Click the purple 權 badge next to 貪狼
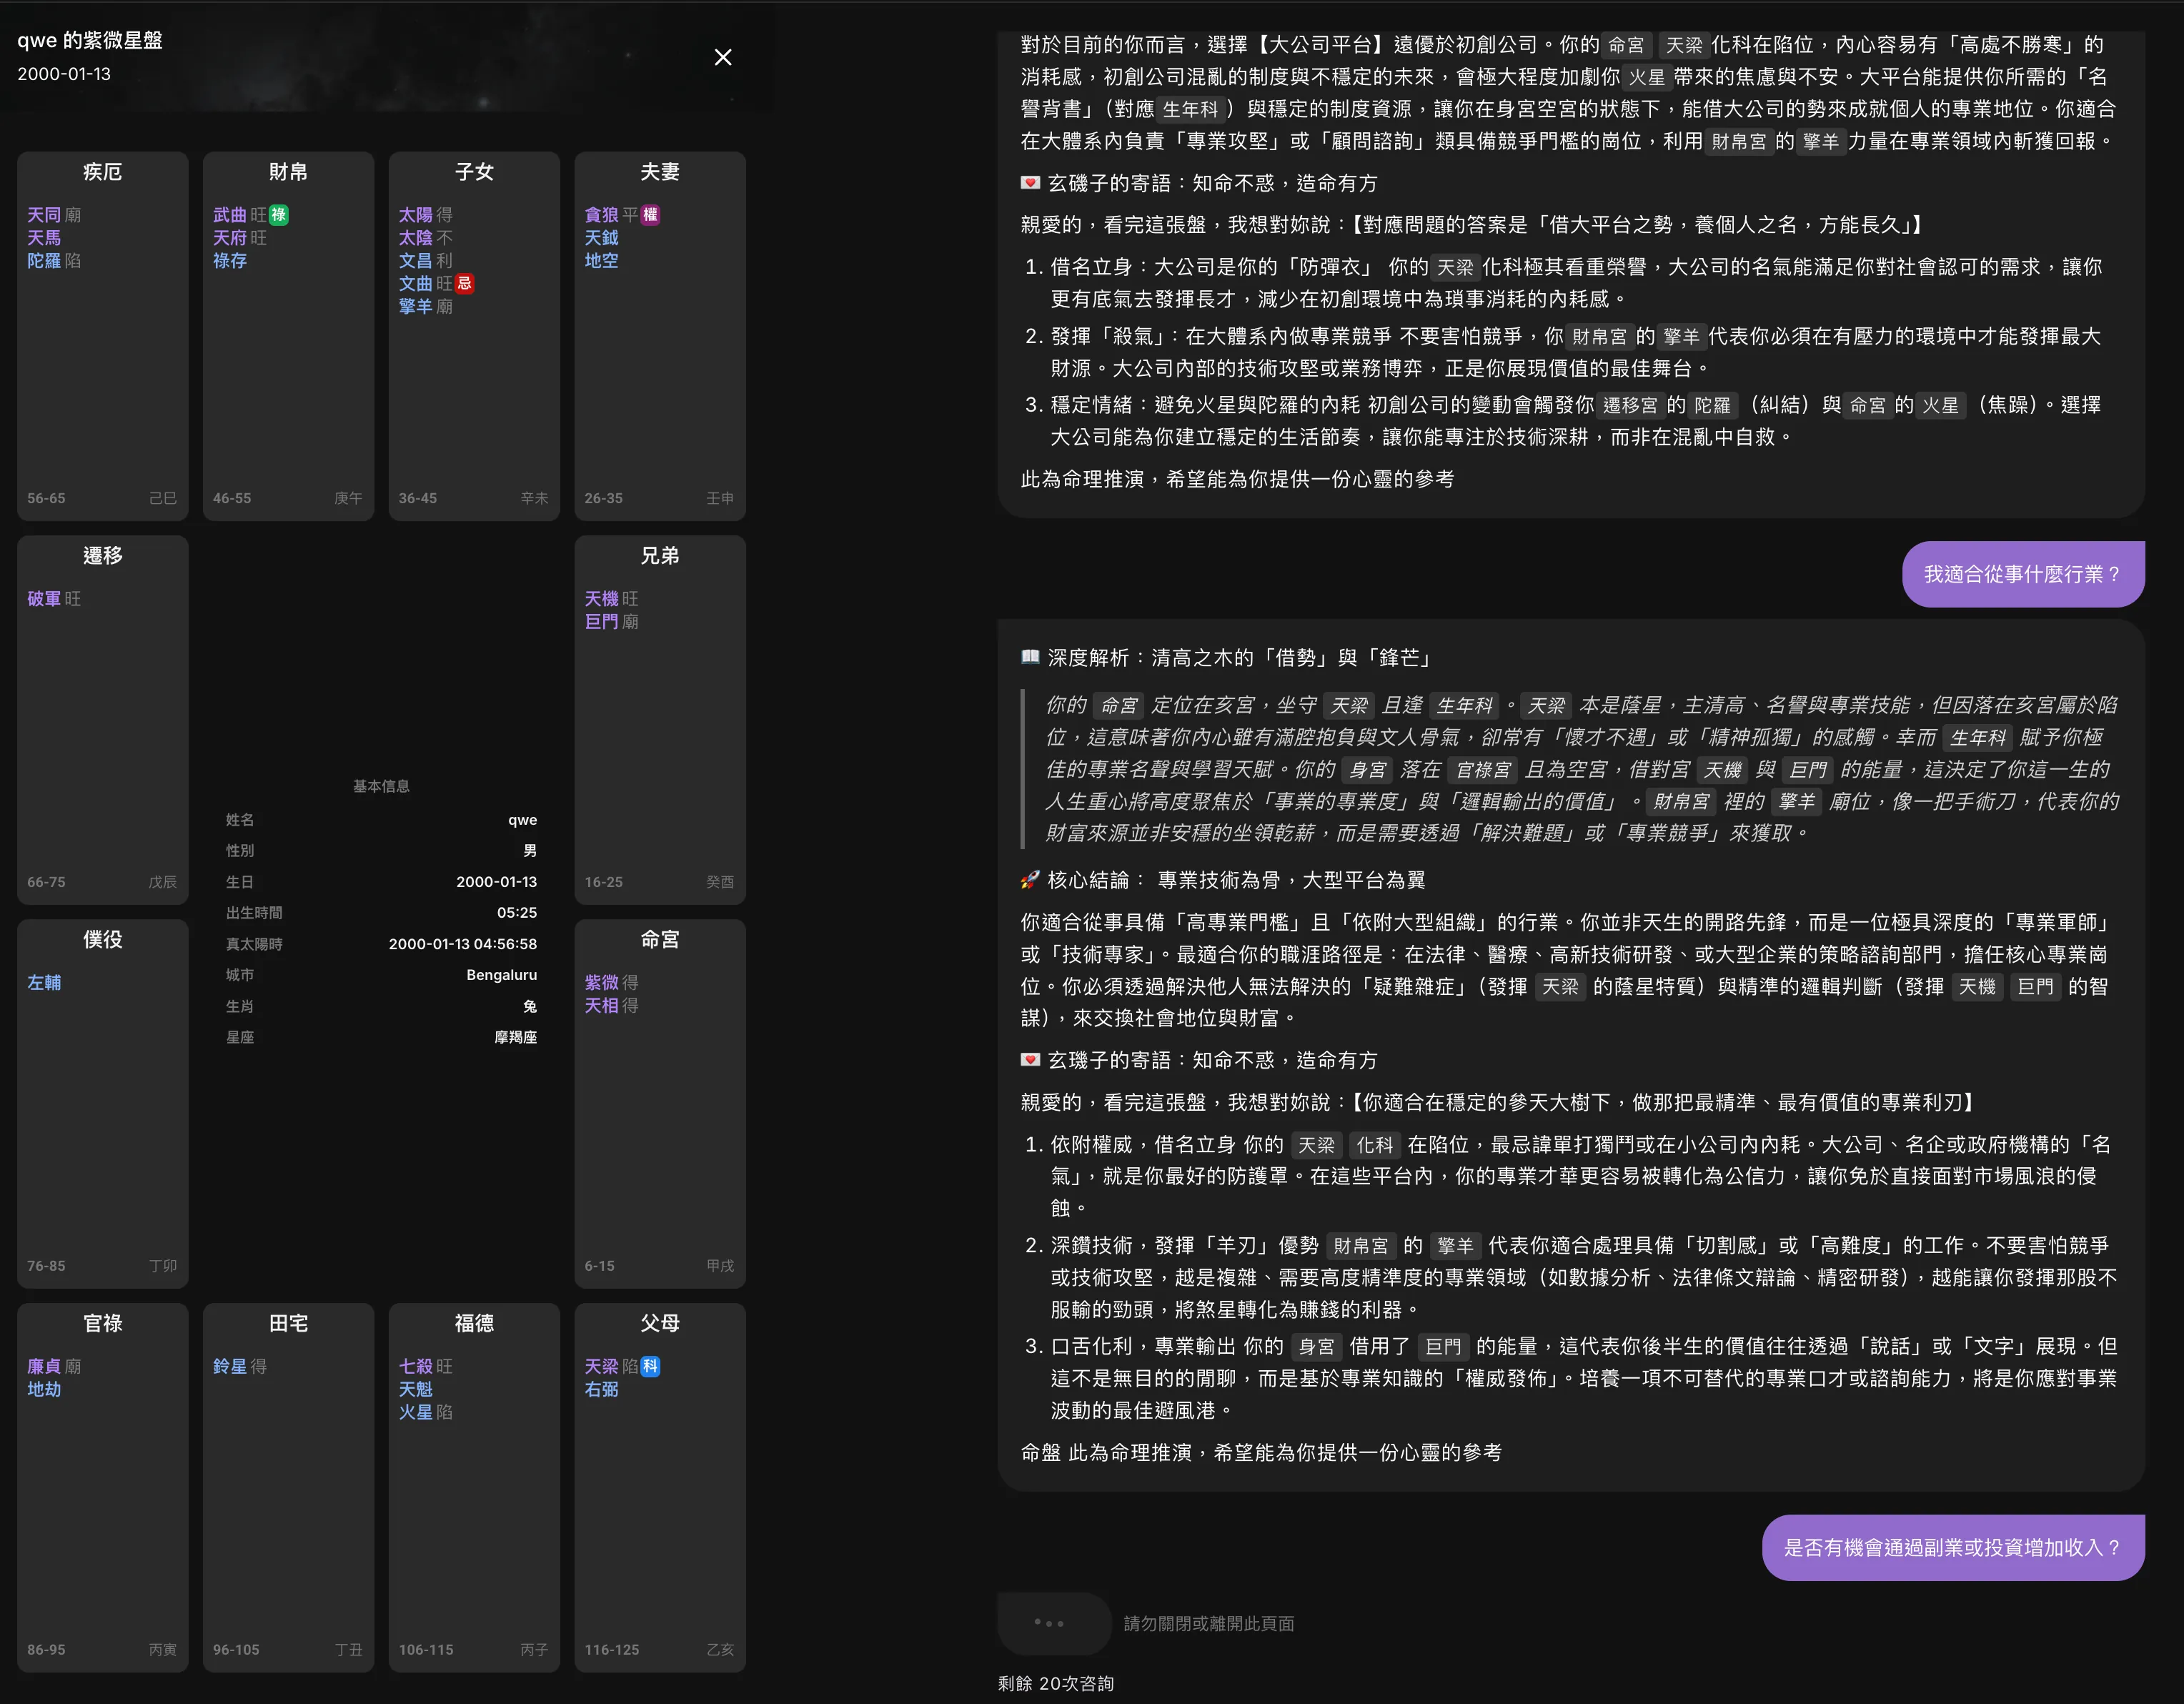Viewport: 2184px width, 1704px height. coord(650,215)
